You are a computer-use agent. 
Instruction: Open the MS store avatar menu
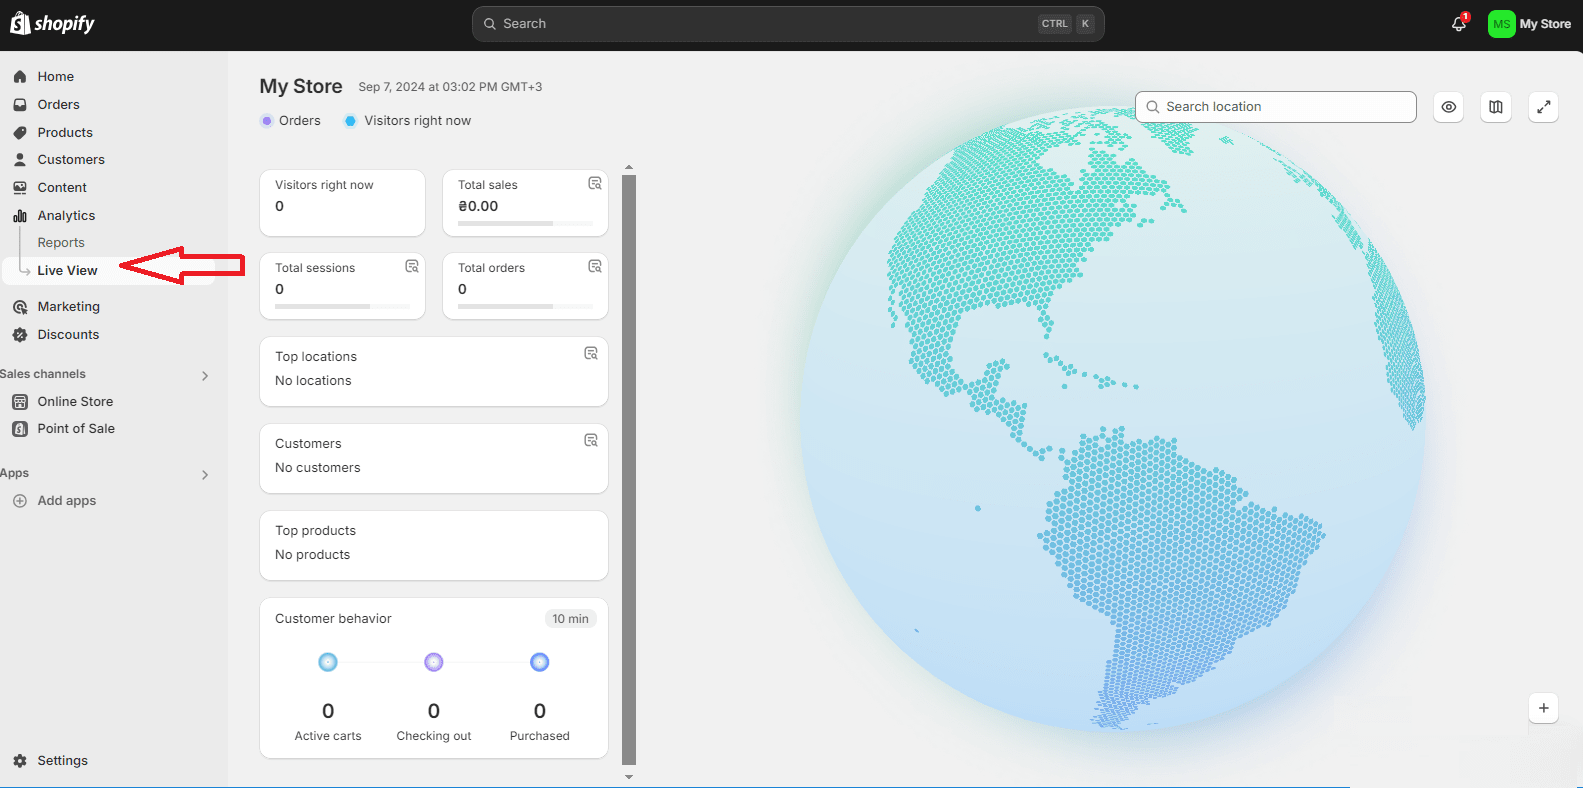(1501, 24)
